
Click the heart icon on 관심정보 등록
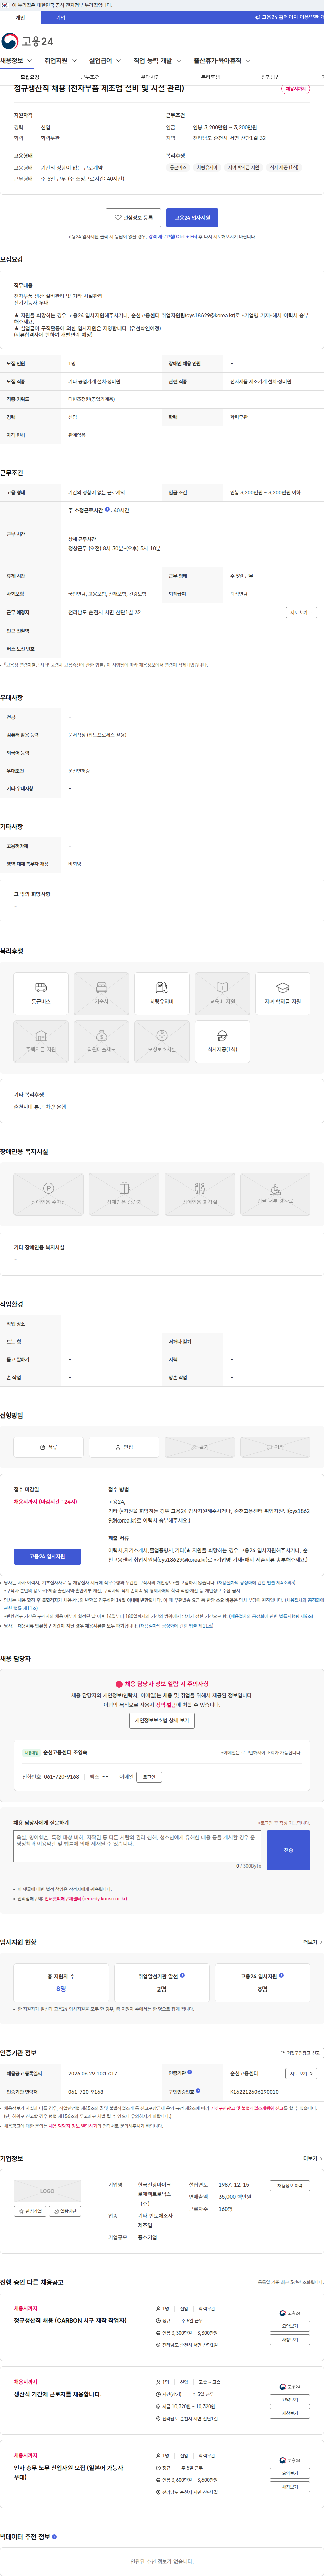coord(118,218)
